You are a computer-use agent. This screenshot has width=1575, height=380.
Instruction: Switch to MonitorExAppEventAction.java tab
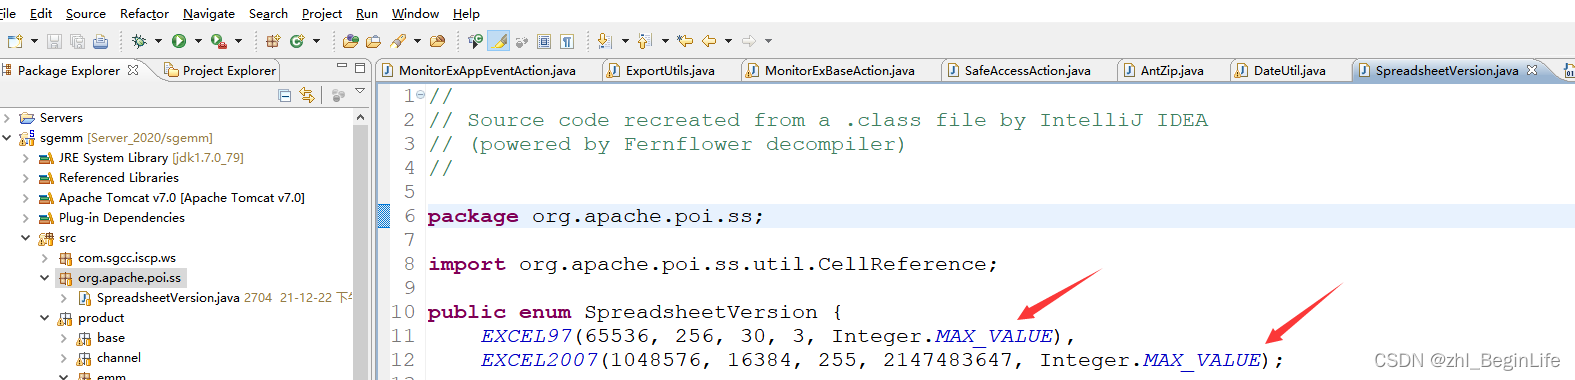click(487, 70)
